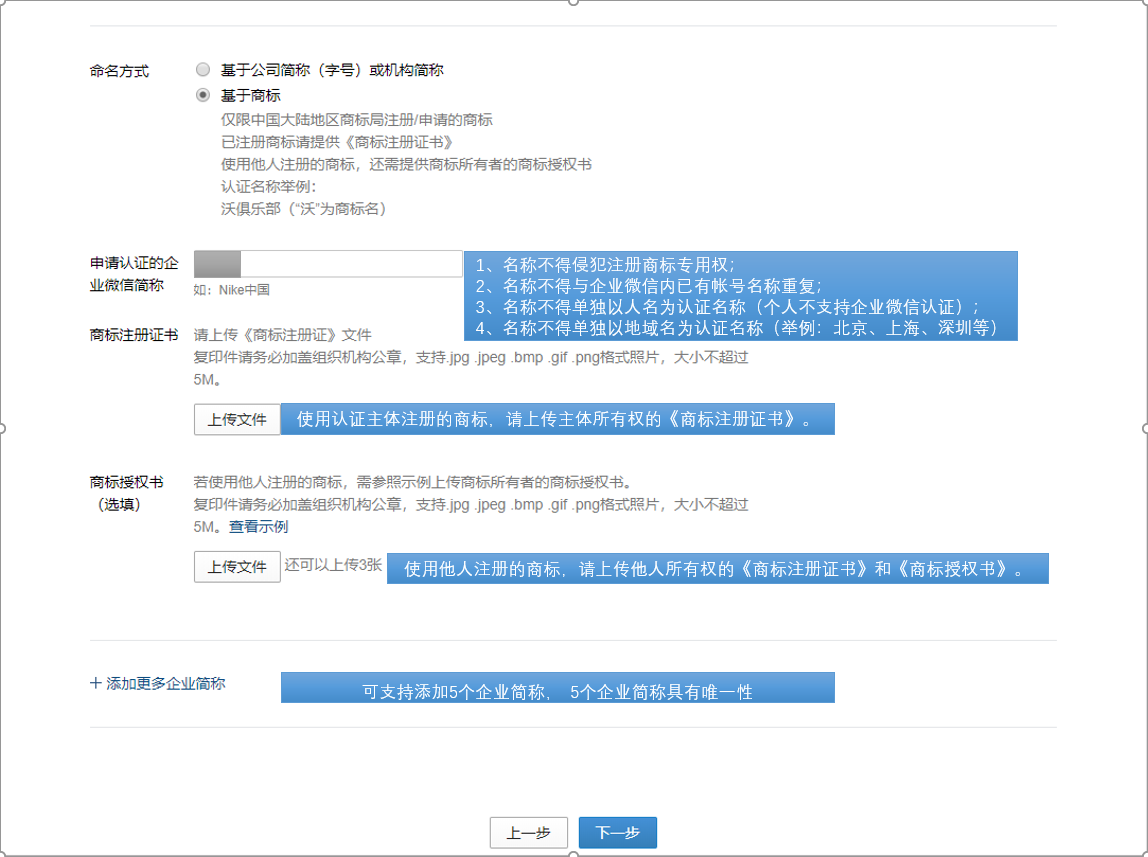The image size is (1148, 857).
Task: Click the blue tip about 商标授权书 for others' trademarks
Action: point(720,567)
